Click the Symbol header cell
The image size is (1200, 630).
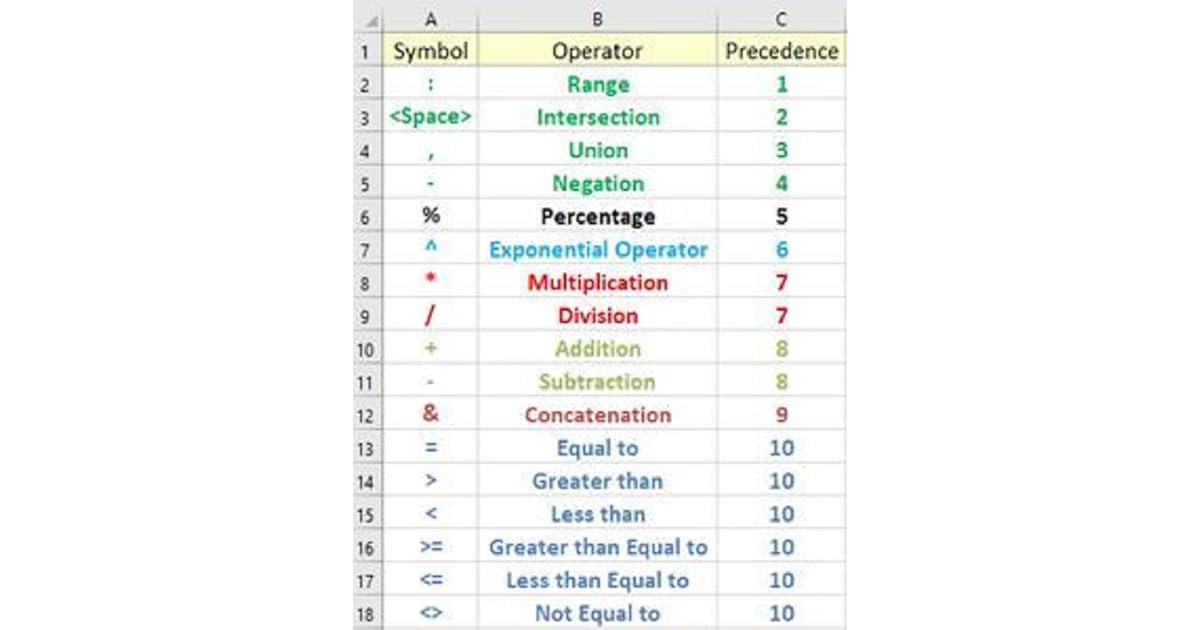click(430, 51)
